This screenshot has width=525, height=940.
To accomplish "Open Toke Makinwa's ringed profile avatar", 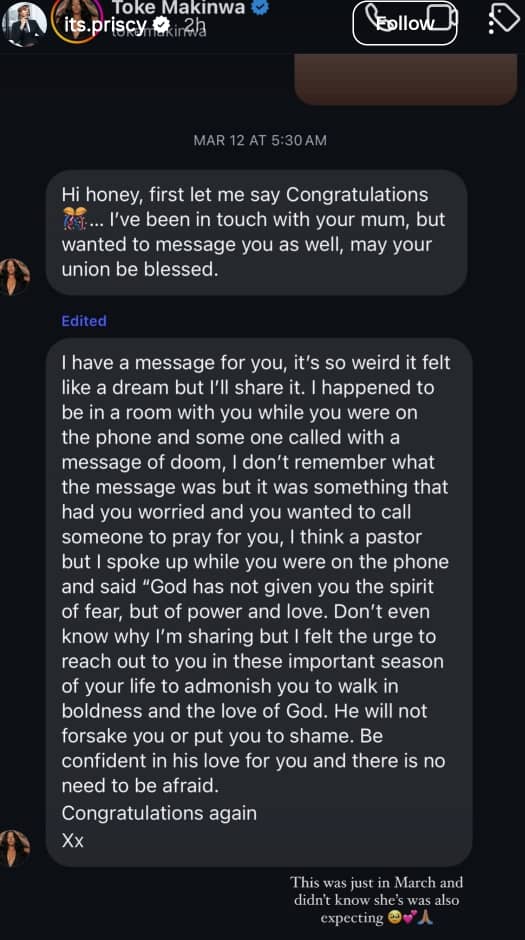I will coord(80,21).
